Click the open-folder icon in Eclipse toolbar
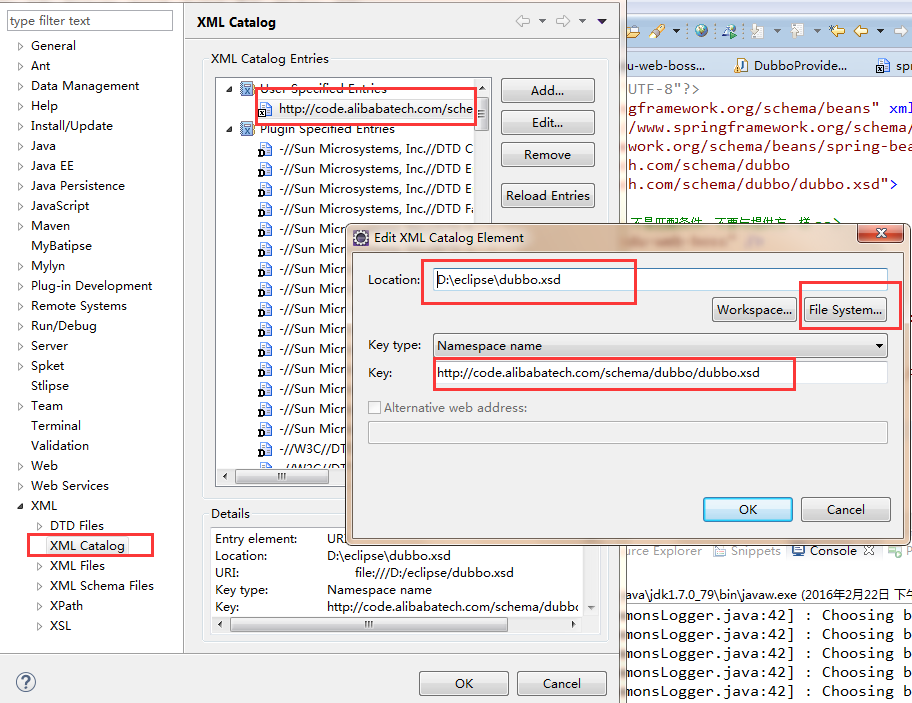The width and height of the screenshot is (912, 703). [633, 31]
